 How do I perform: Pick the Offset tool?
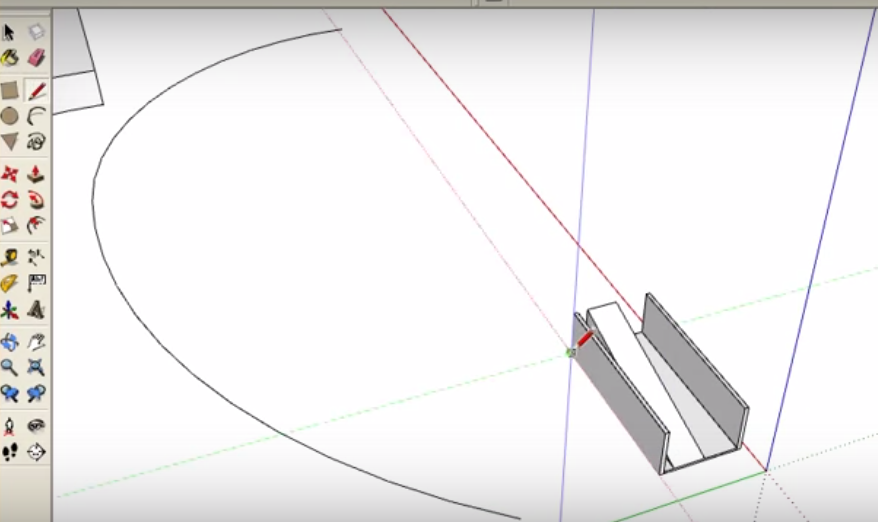click(36, 226)
